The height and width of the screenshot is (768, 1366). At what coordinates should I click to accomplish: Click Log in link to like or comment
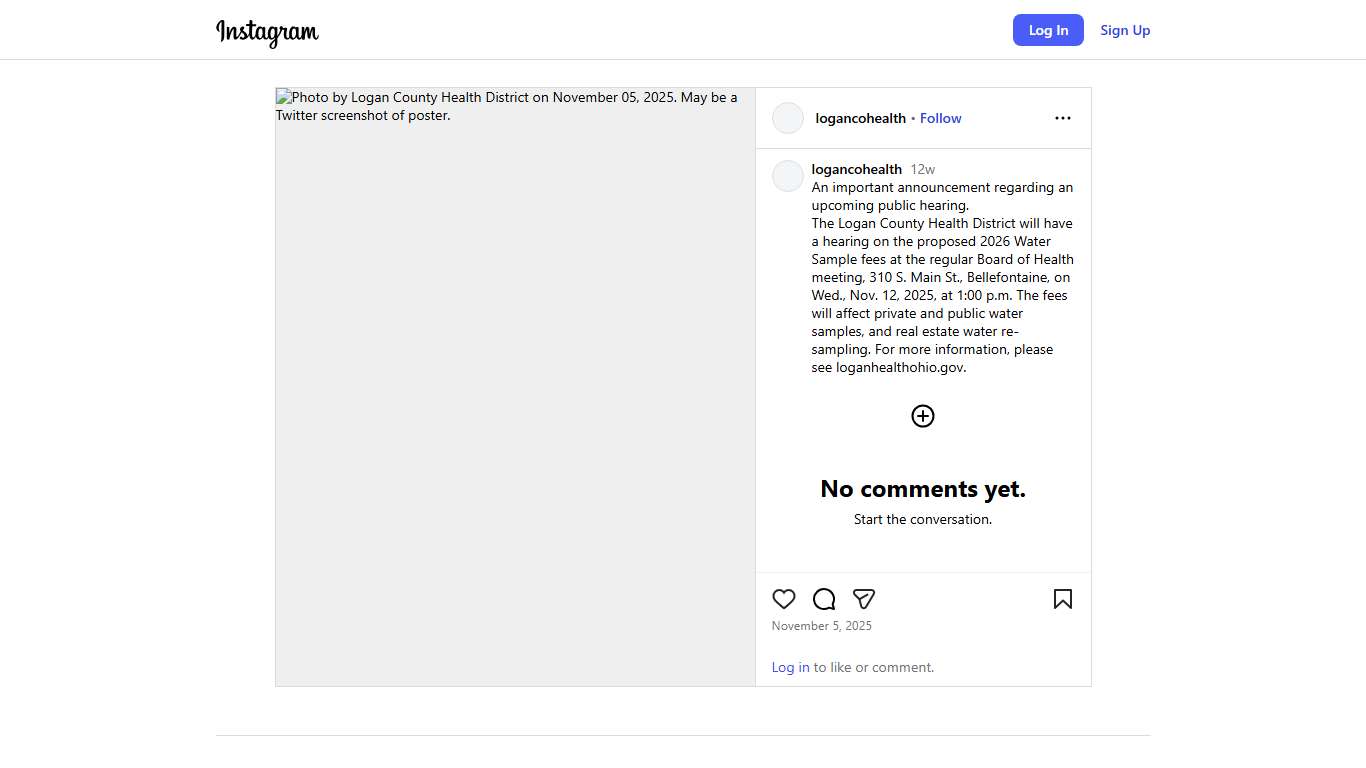point(790,667)
